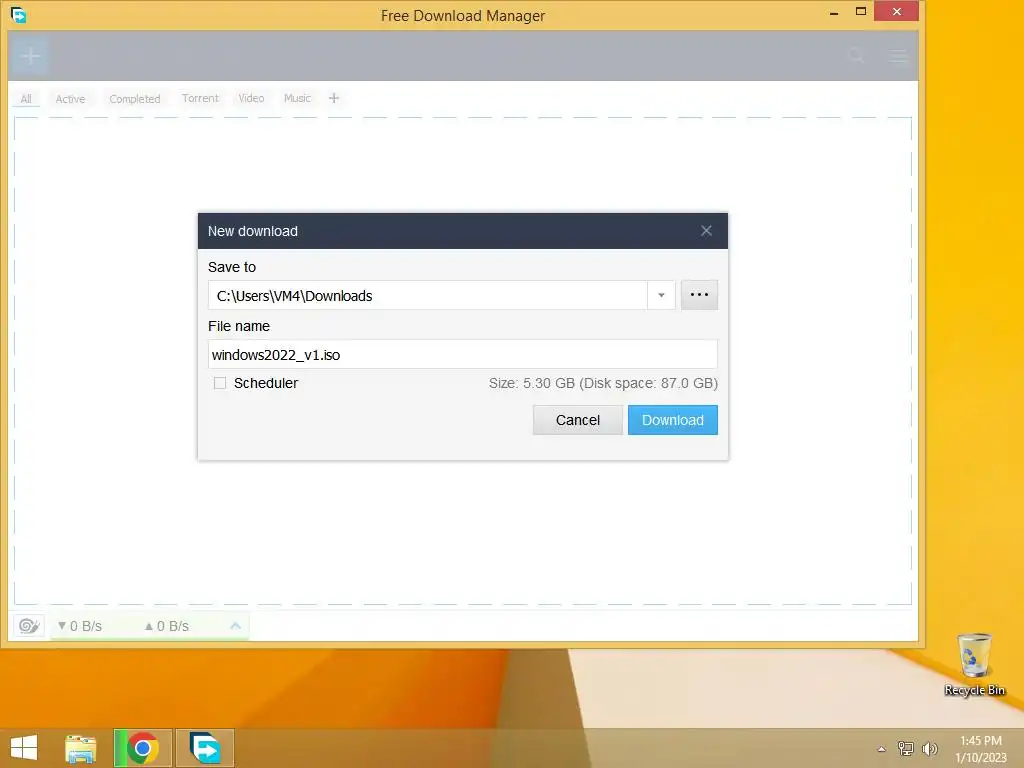Cancel the new download
The height and width of the screenshot is (768, 1024).
click(x=577, y=420)
